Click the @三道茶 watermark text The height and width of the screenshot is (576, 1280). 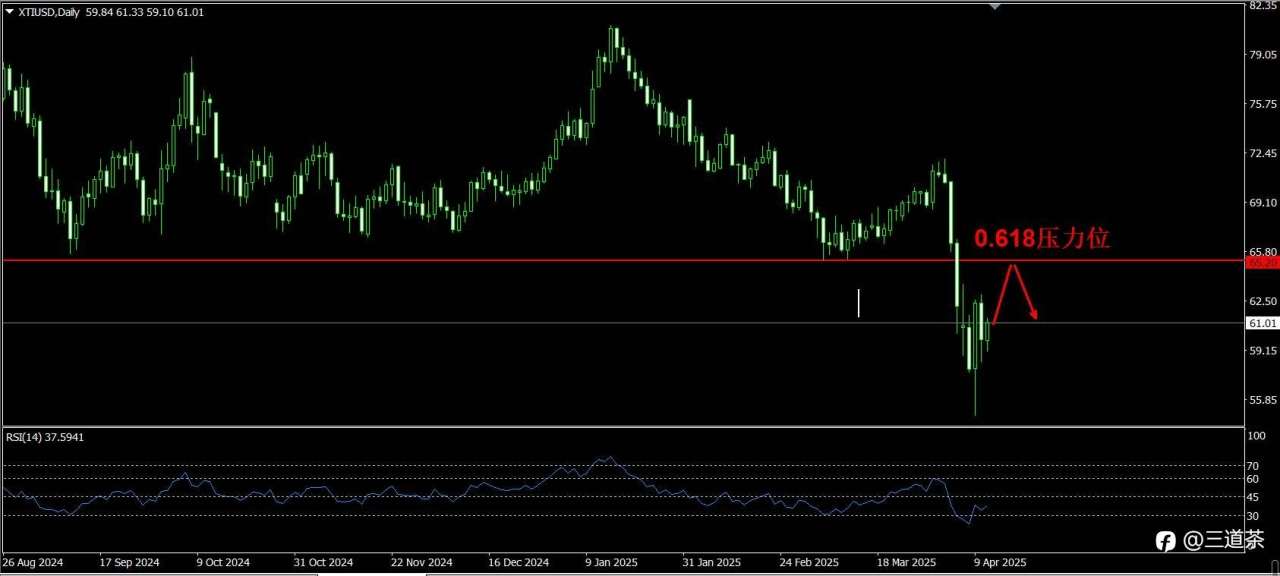tap(1222, 541)
